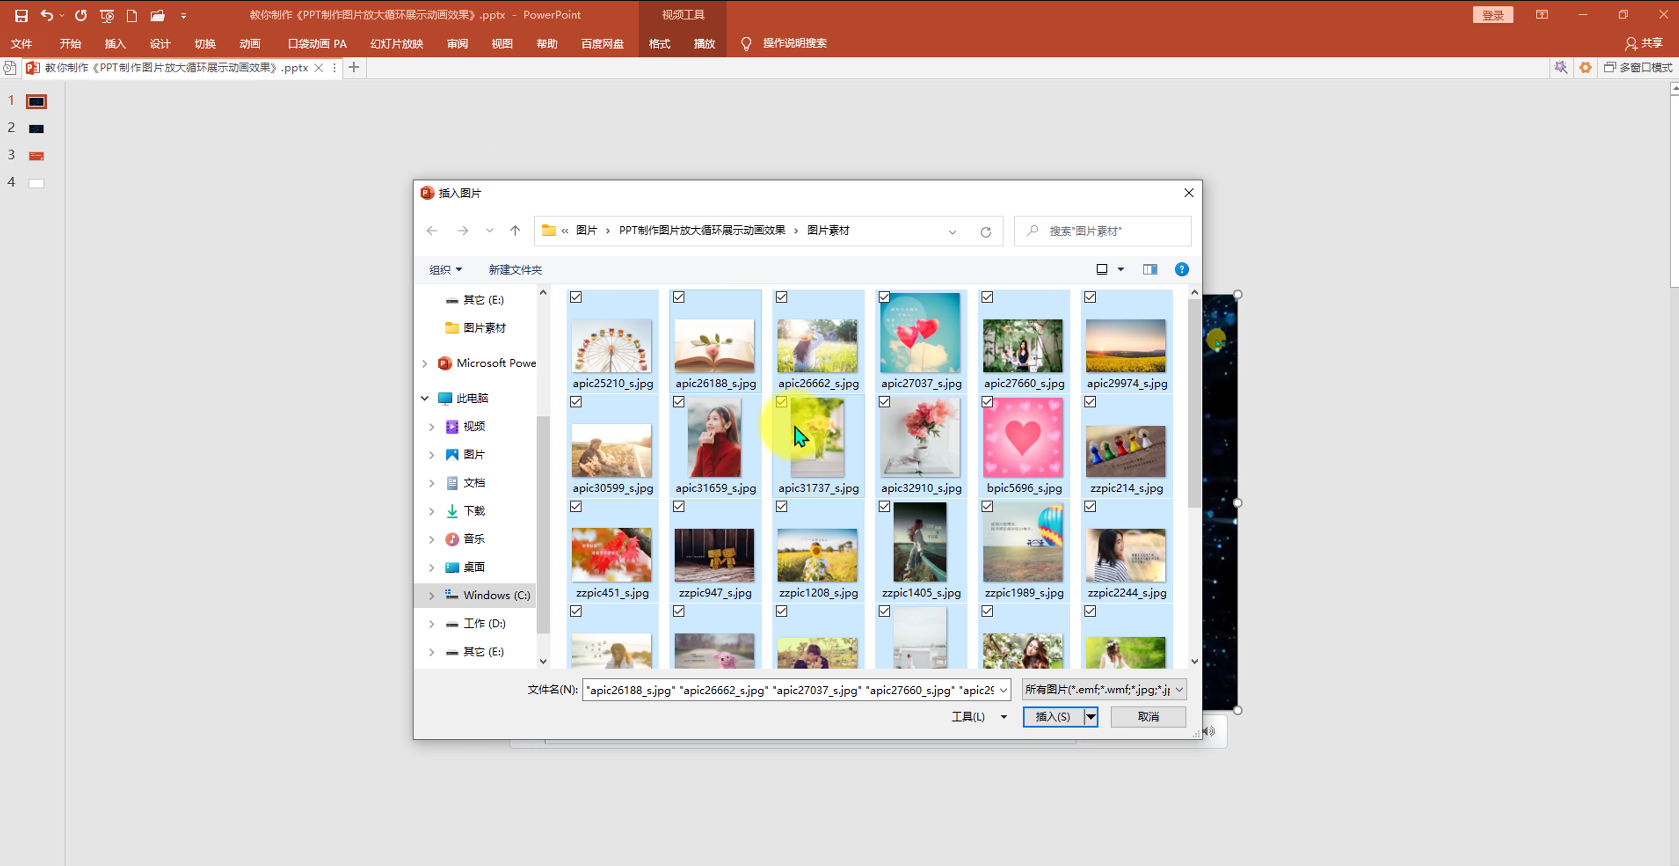Screen dimensions: 1679x866
Task: Open the 幻灯片放映 ribbon tab
Action: pos(397,44)
